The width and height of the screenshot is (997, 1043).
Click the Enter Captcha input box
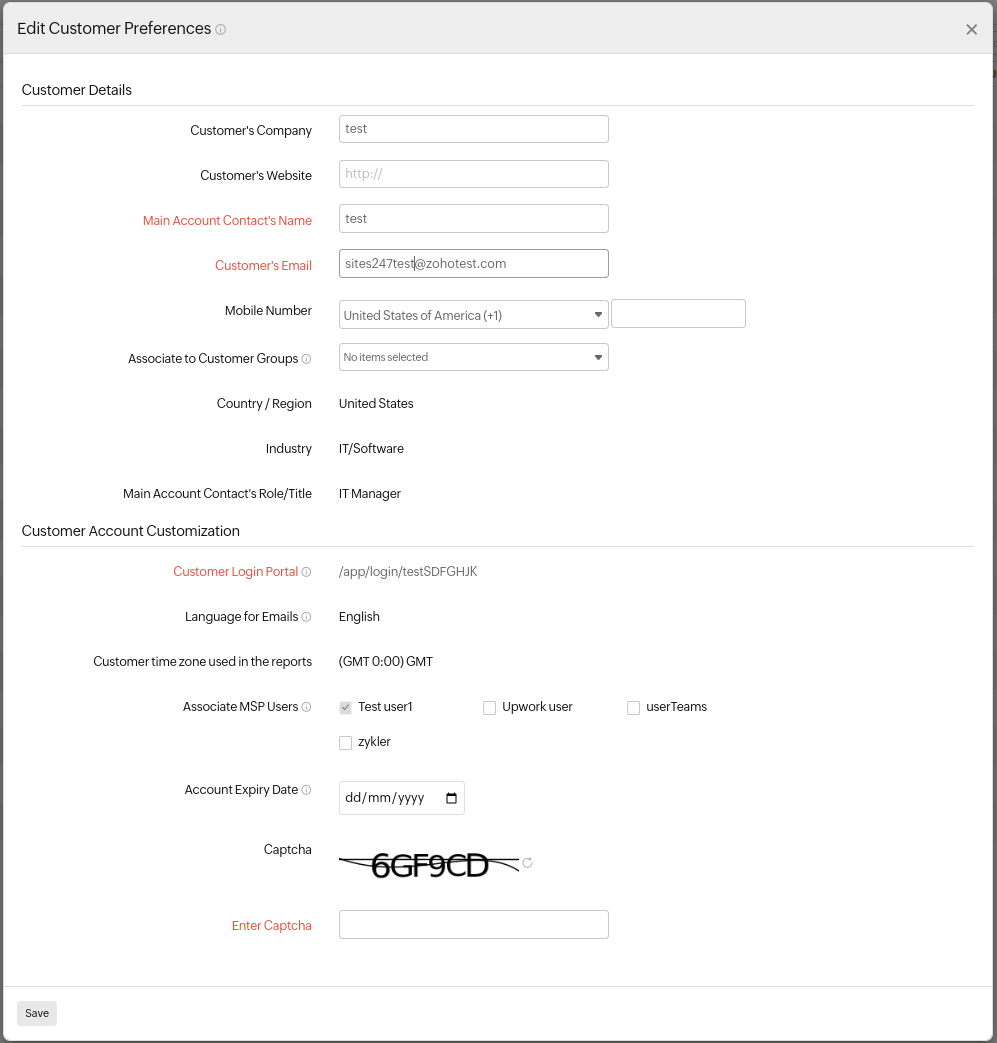tap(473, 924)
